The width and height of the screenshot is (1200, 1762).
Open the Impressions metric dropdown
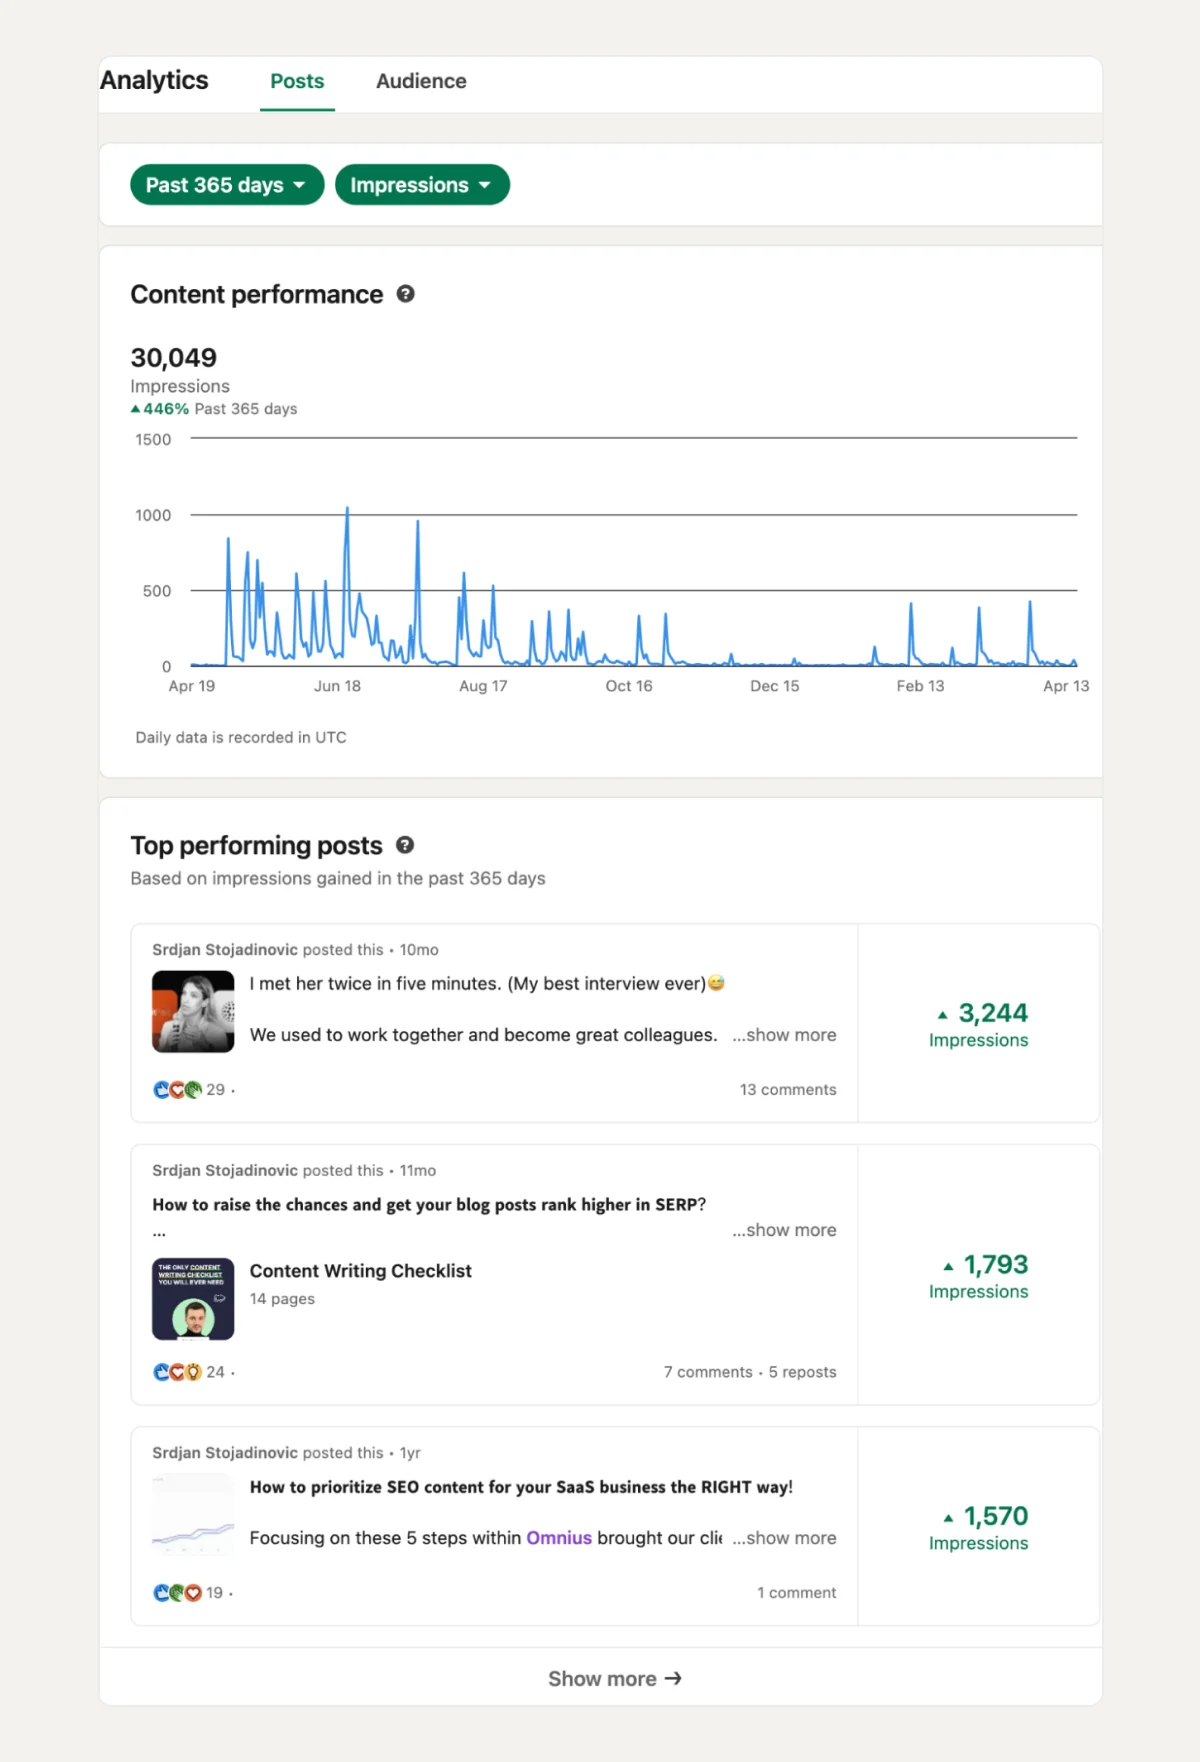pyautogui.click(x=421, y=185)
